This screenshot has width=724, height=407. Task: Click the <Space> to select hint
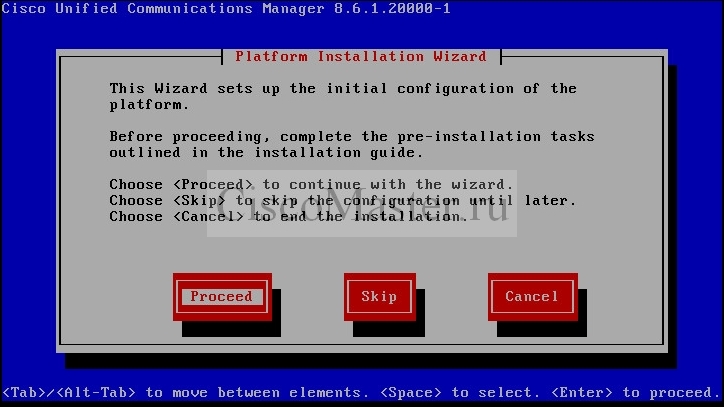[460, 393]
